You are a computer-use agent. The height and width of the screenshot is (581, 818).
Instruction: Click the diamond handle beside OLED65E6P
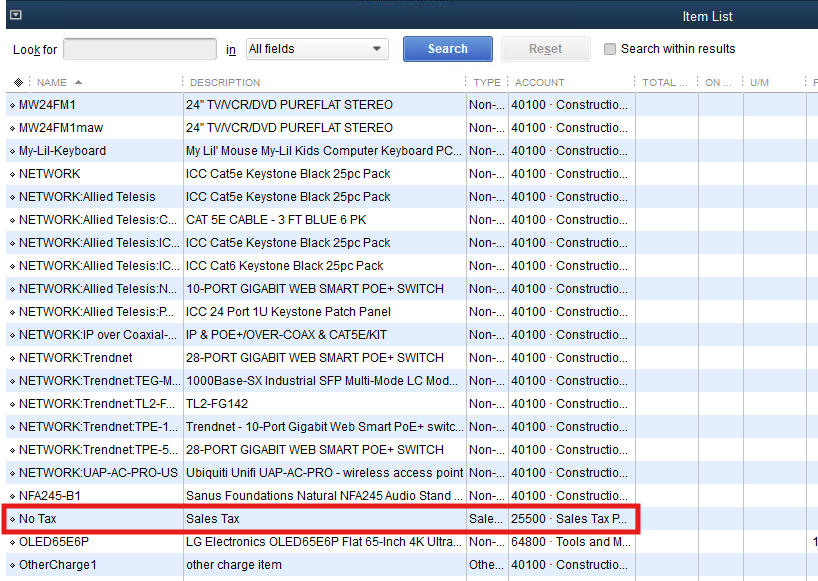pos(13,542)
